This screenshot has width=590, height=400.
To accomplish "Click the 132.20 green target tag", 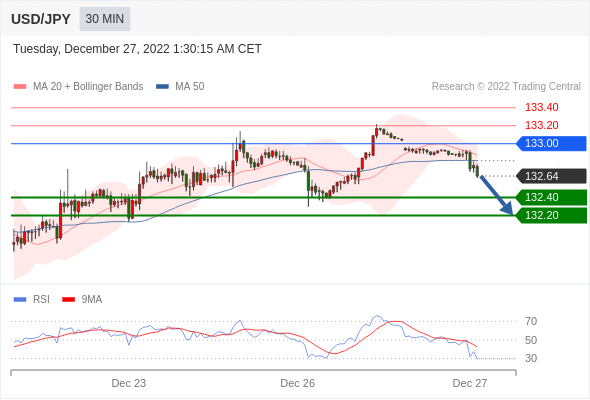I will click(551, 215).
